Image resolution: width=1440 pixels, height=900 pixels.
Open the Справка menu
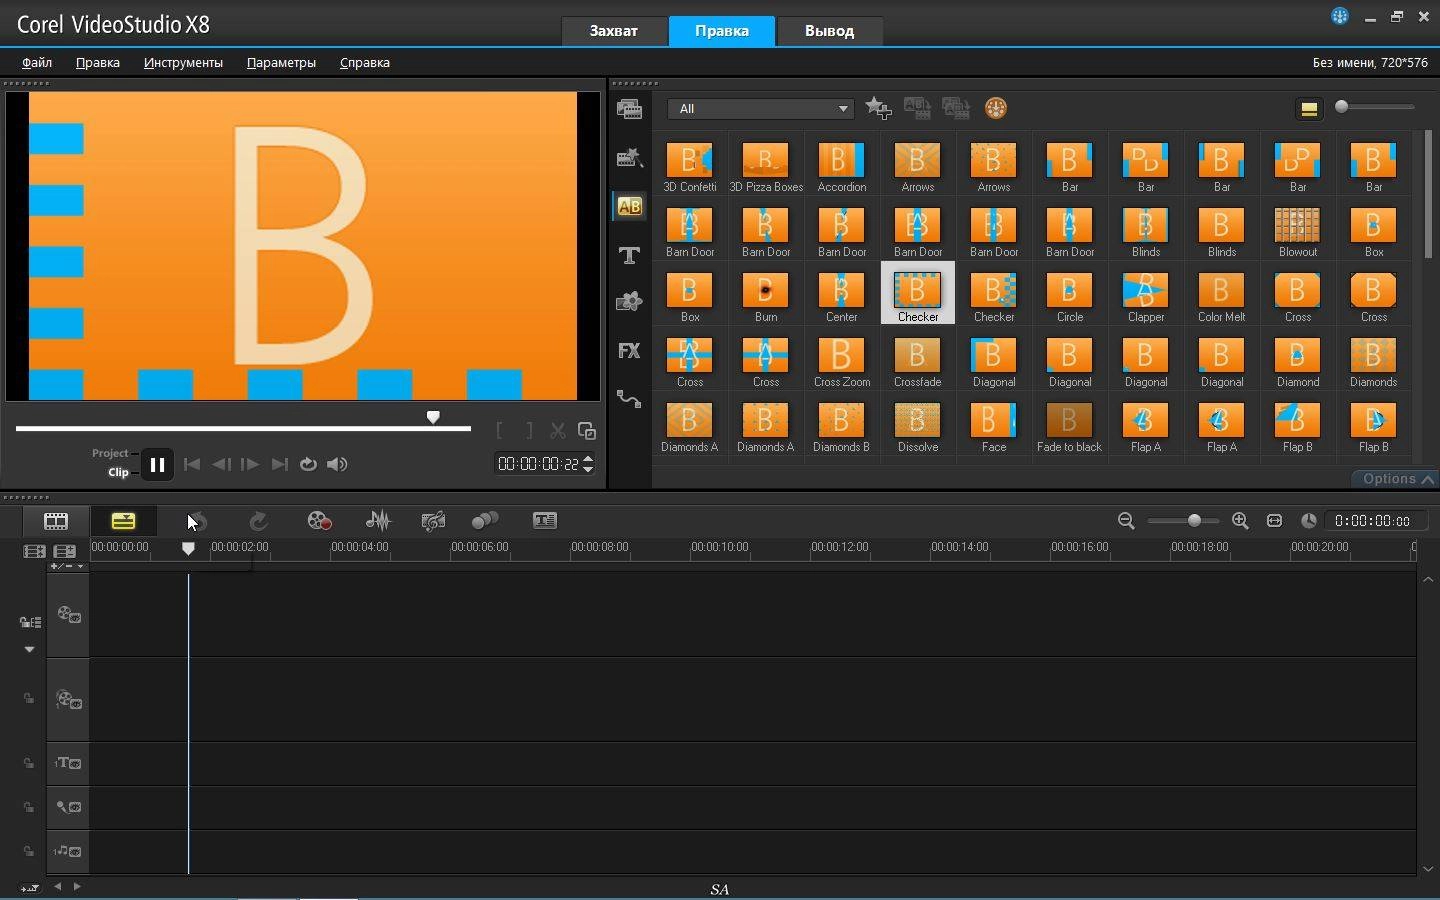tap(365, 62)
